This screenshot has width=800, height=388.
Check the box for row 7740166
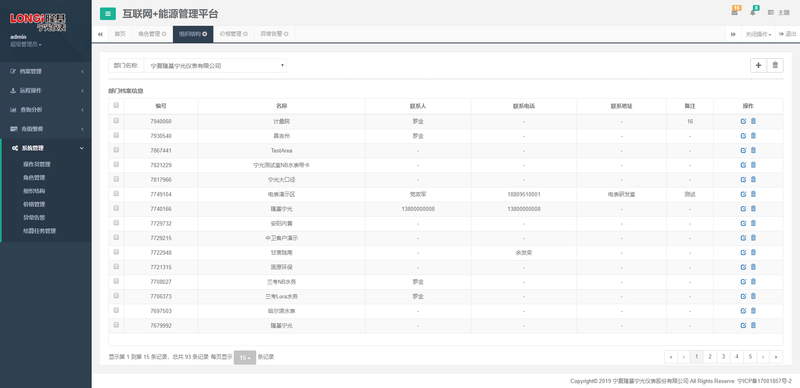coord(116,208)
